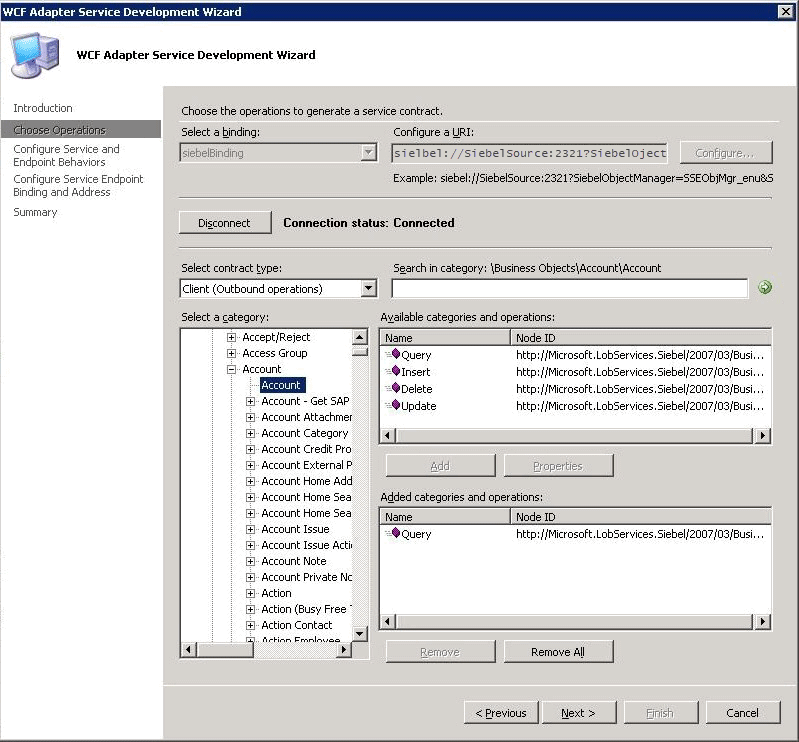
Task: Select Account Attachmen tree item
Action: (306, 417)
